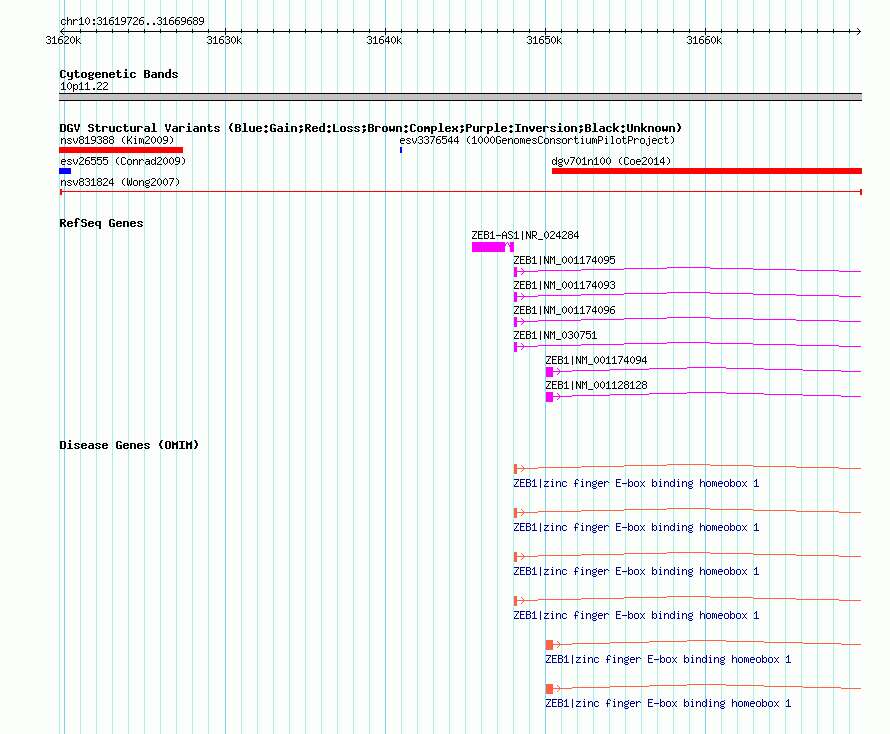Click the esv3376544 (1000GenomesConsortiumPilotProject) label
This screenshot has height=734, width=890.
point(537,140)
